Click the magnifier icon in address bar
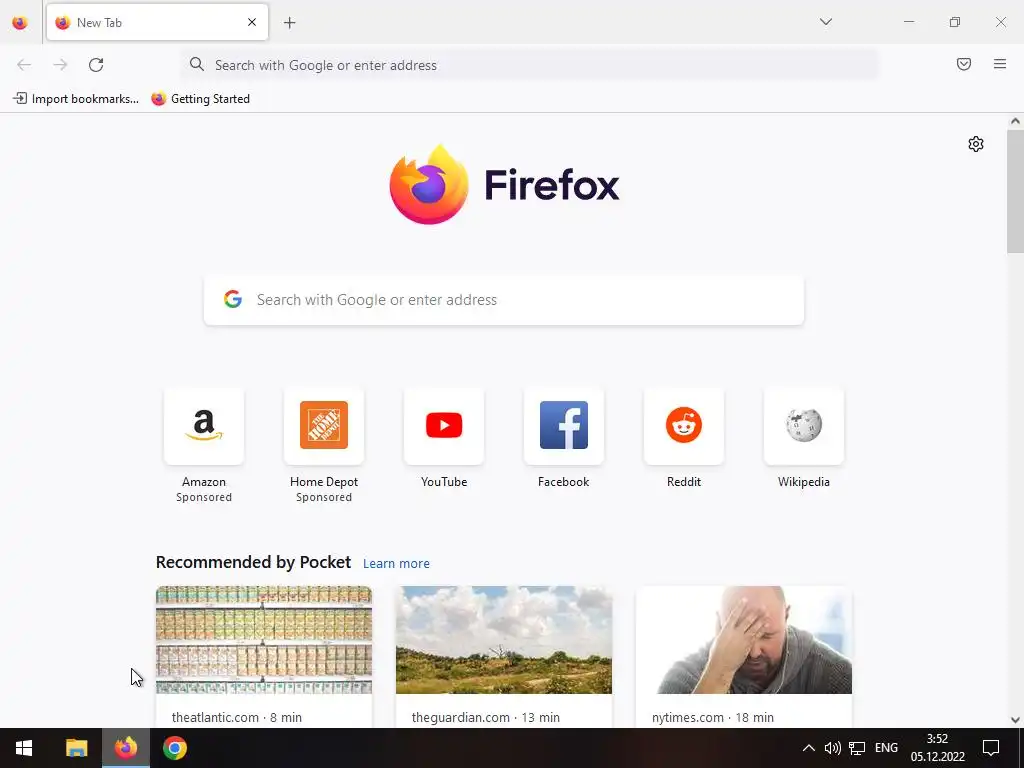 tap(197, 64)
